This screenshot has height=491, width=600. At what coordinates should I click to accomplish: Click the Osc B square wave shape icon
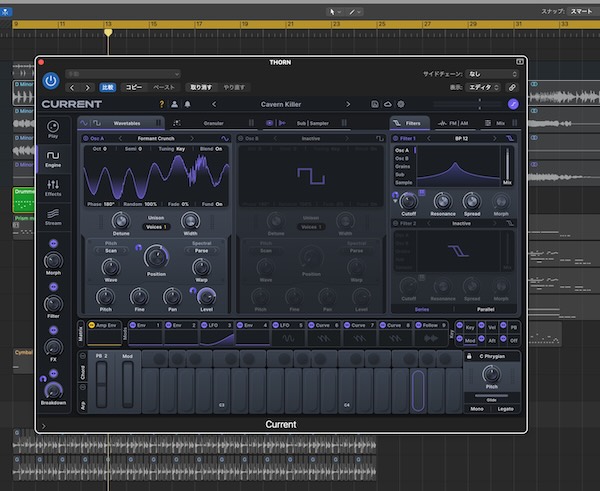tap(380, 139)
